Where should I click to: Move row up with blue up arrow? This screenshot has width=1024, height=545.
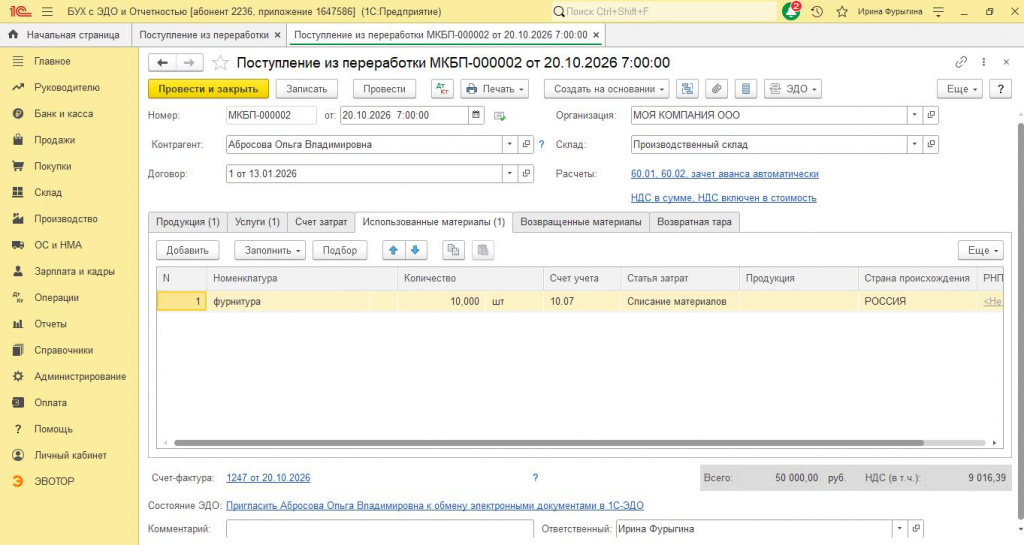393,250
